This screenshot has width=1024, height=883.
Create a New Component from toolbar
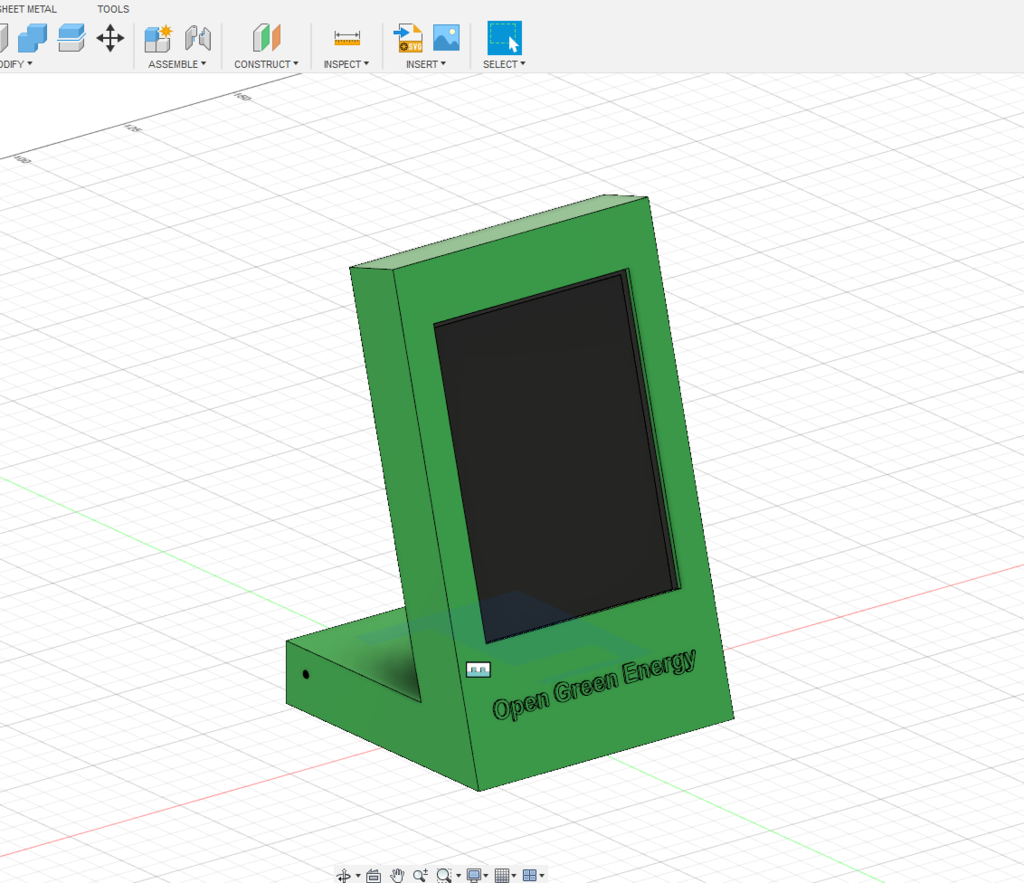pos(158,39)
